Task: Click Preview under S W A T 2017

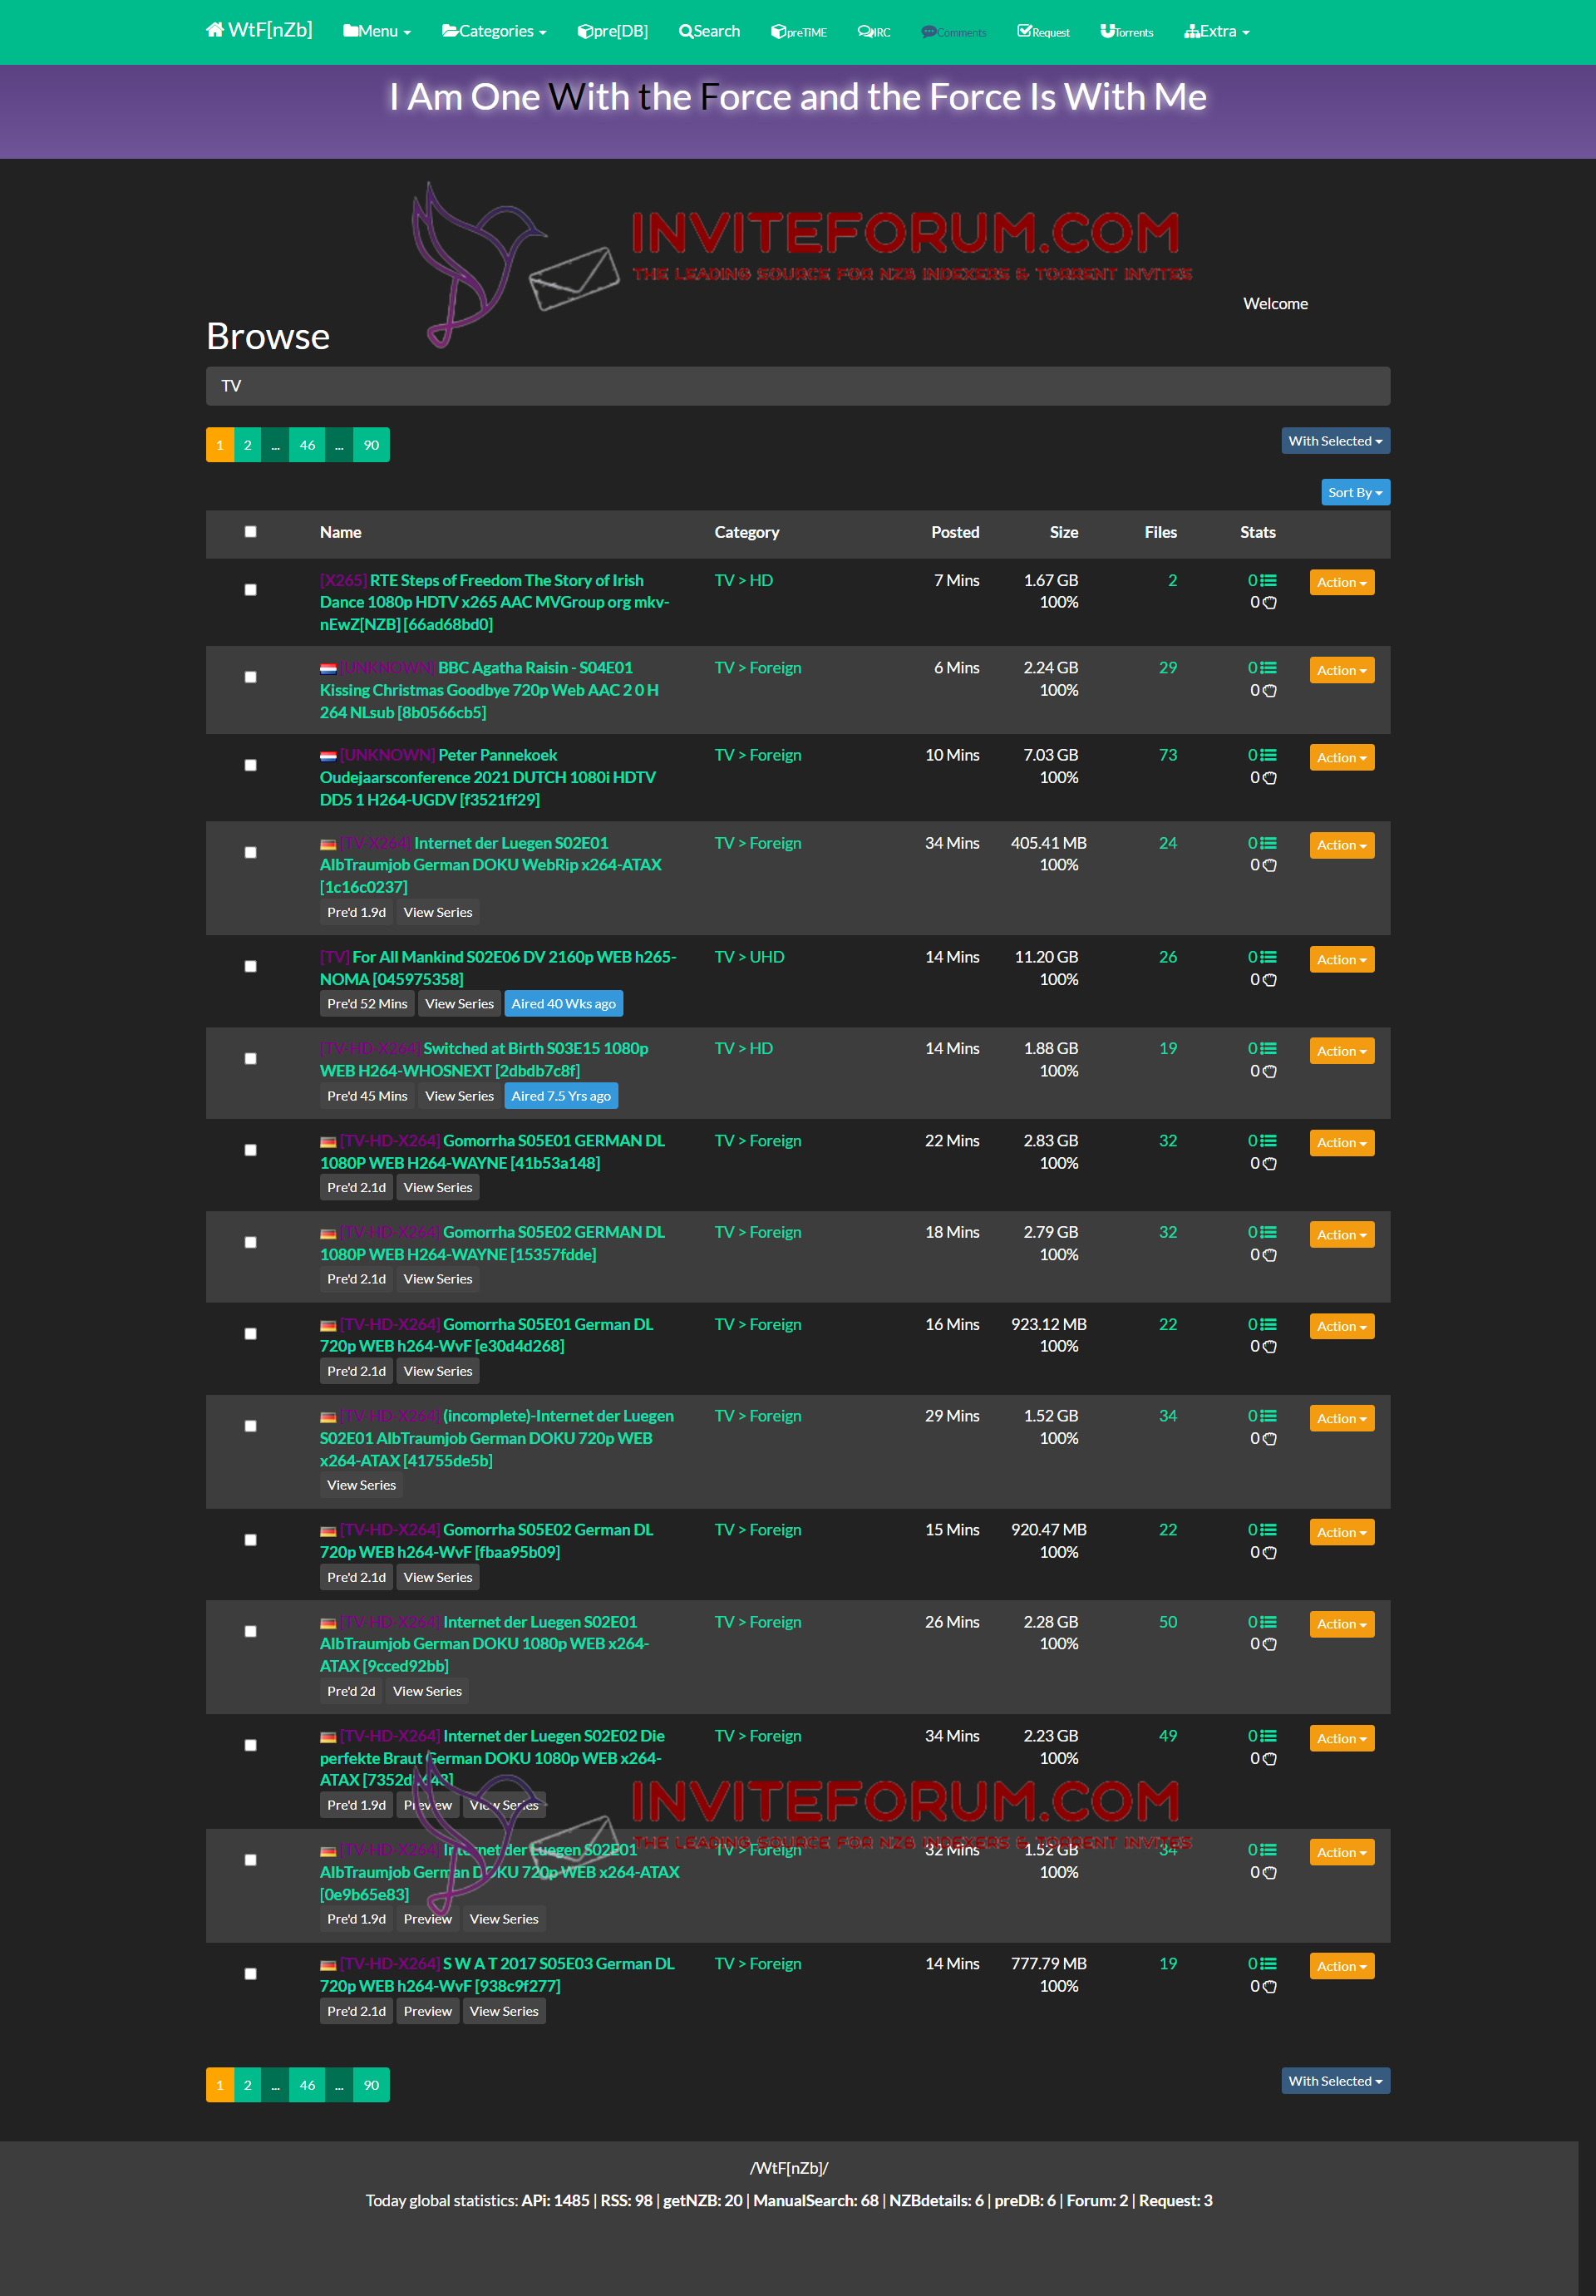Action: point(428,2011)
